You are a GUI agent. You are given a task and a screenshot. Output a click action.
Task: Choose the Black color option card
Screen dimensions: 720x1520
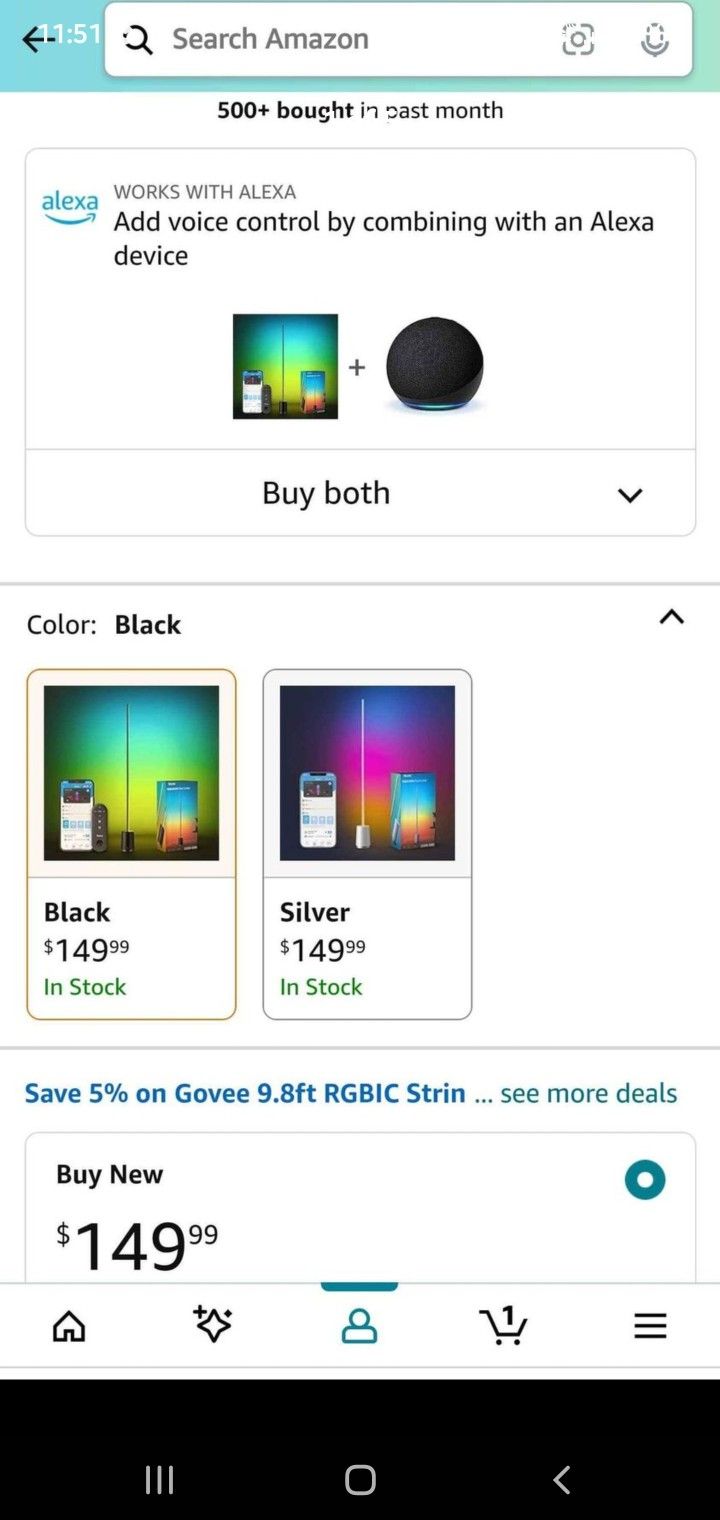point(132,844)
